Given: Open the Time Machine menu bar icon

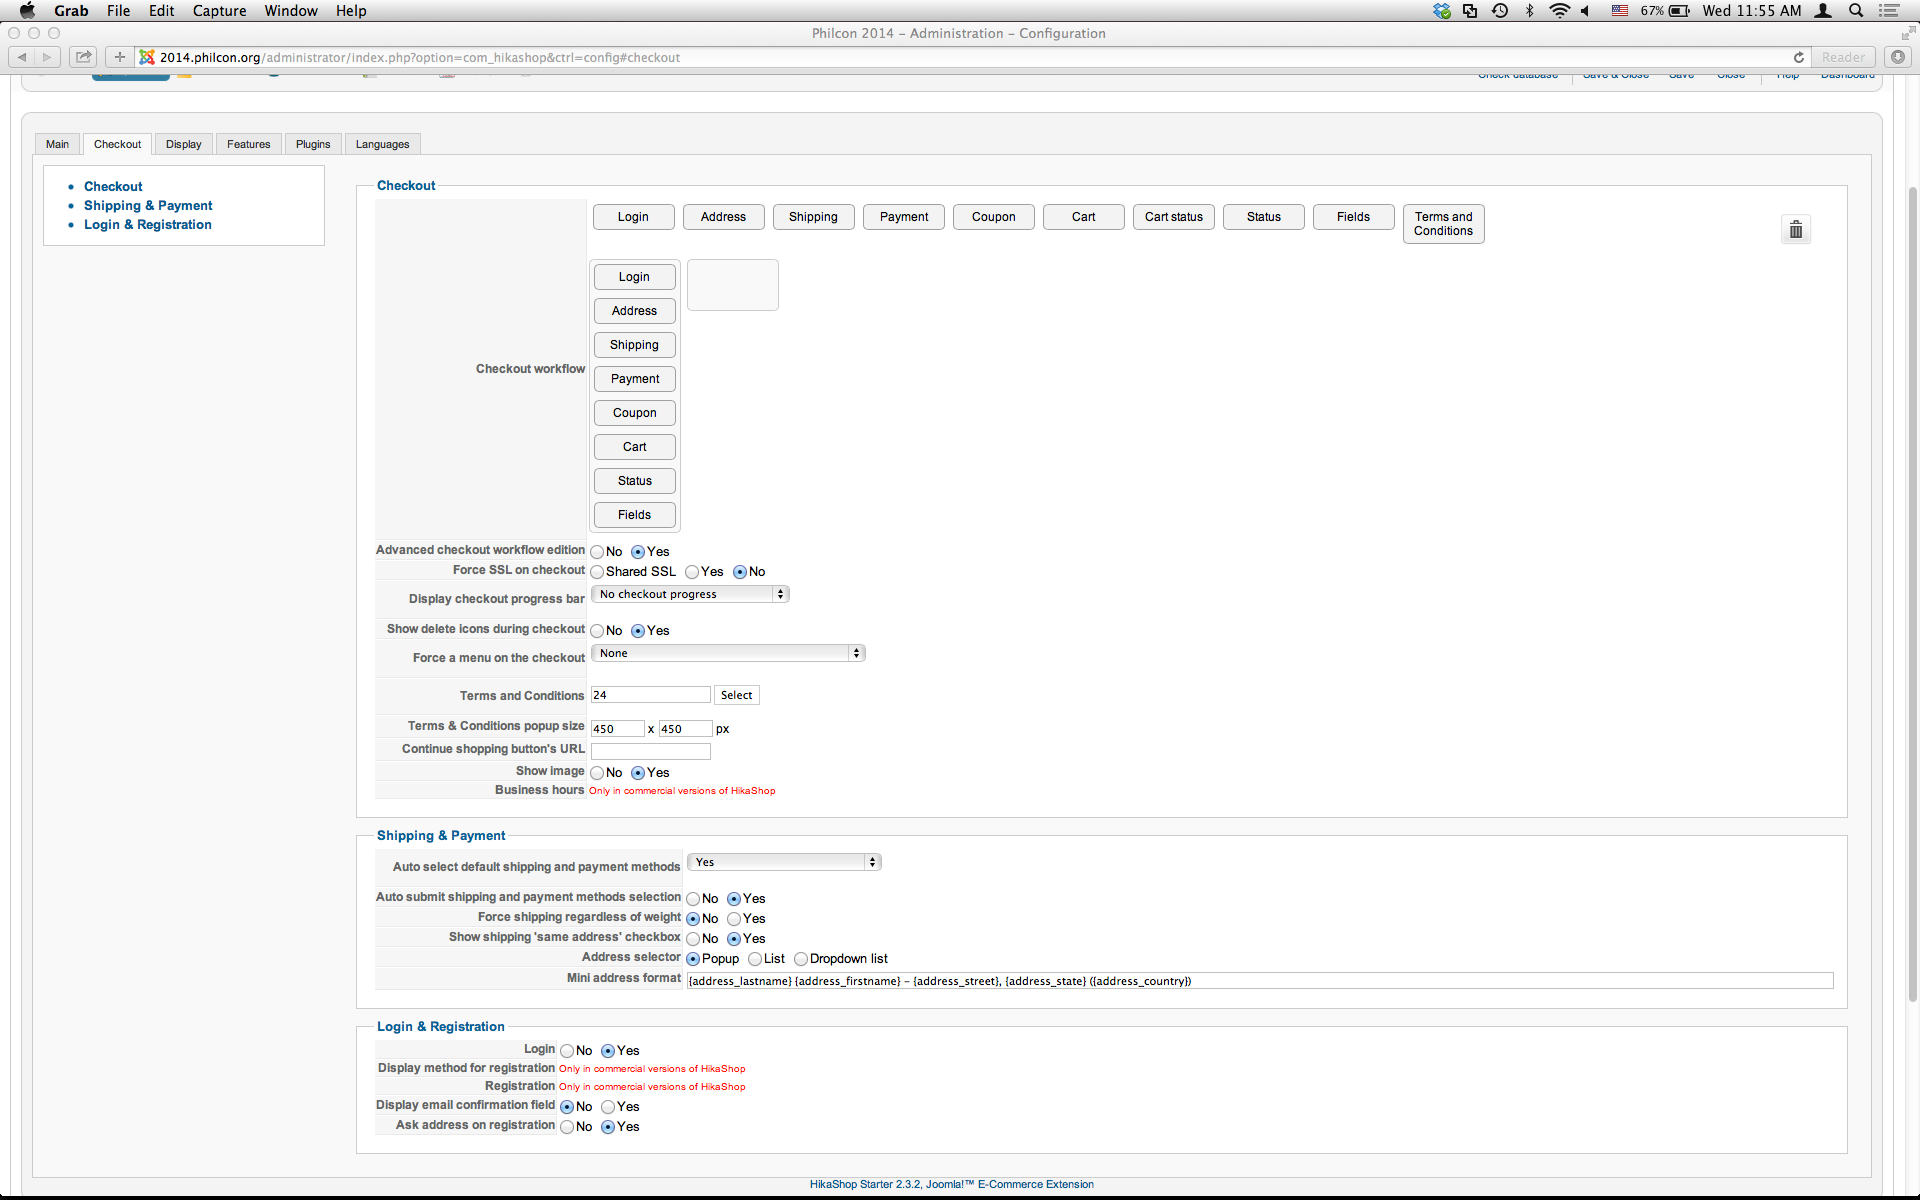Looking at the screenshot, I should point(1500,11).
